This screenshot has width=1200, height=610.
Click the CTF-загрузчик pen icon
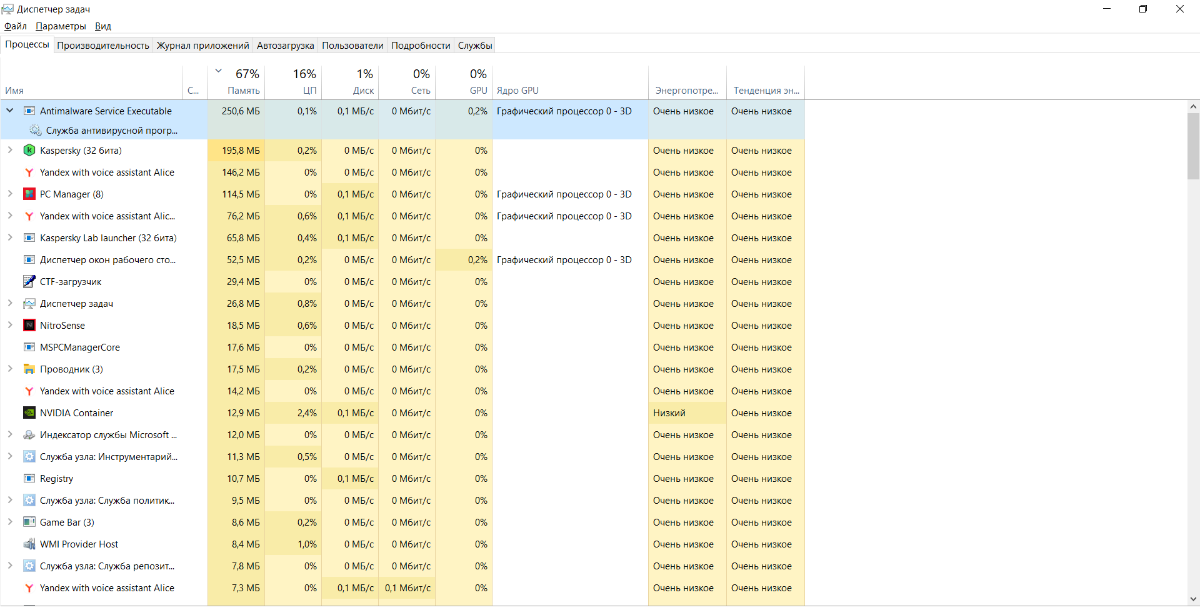(x=29, y=282)
